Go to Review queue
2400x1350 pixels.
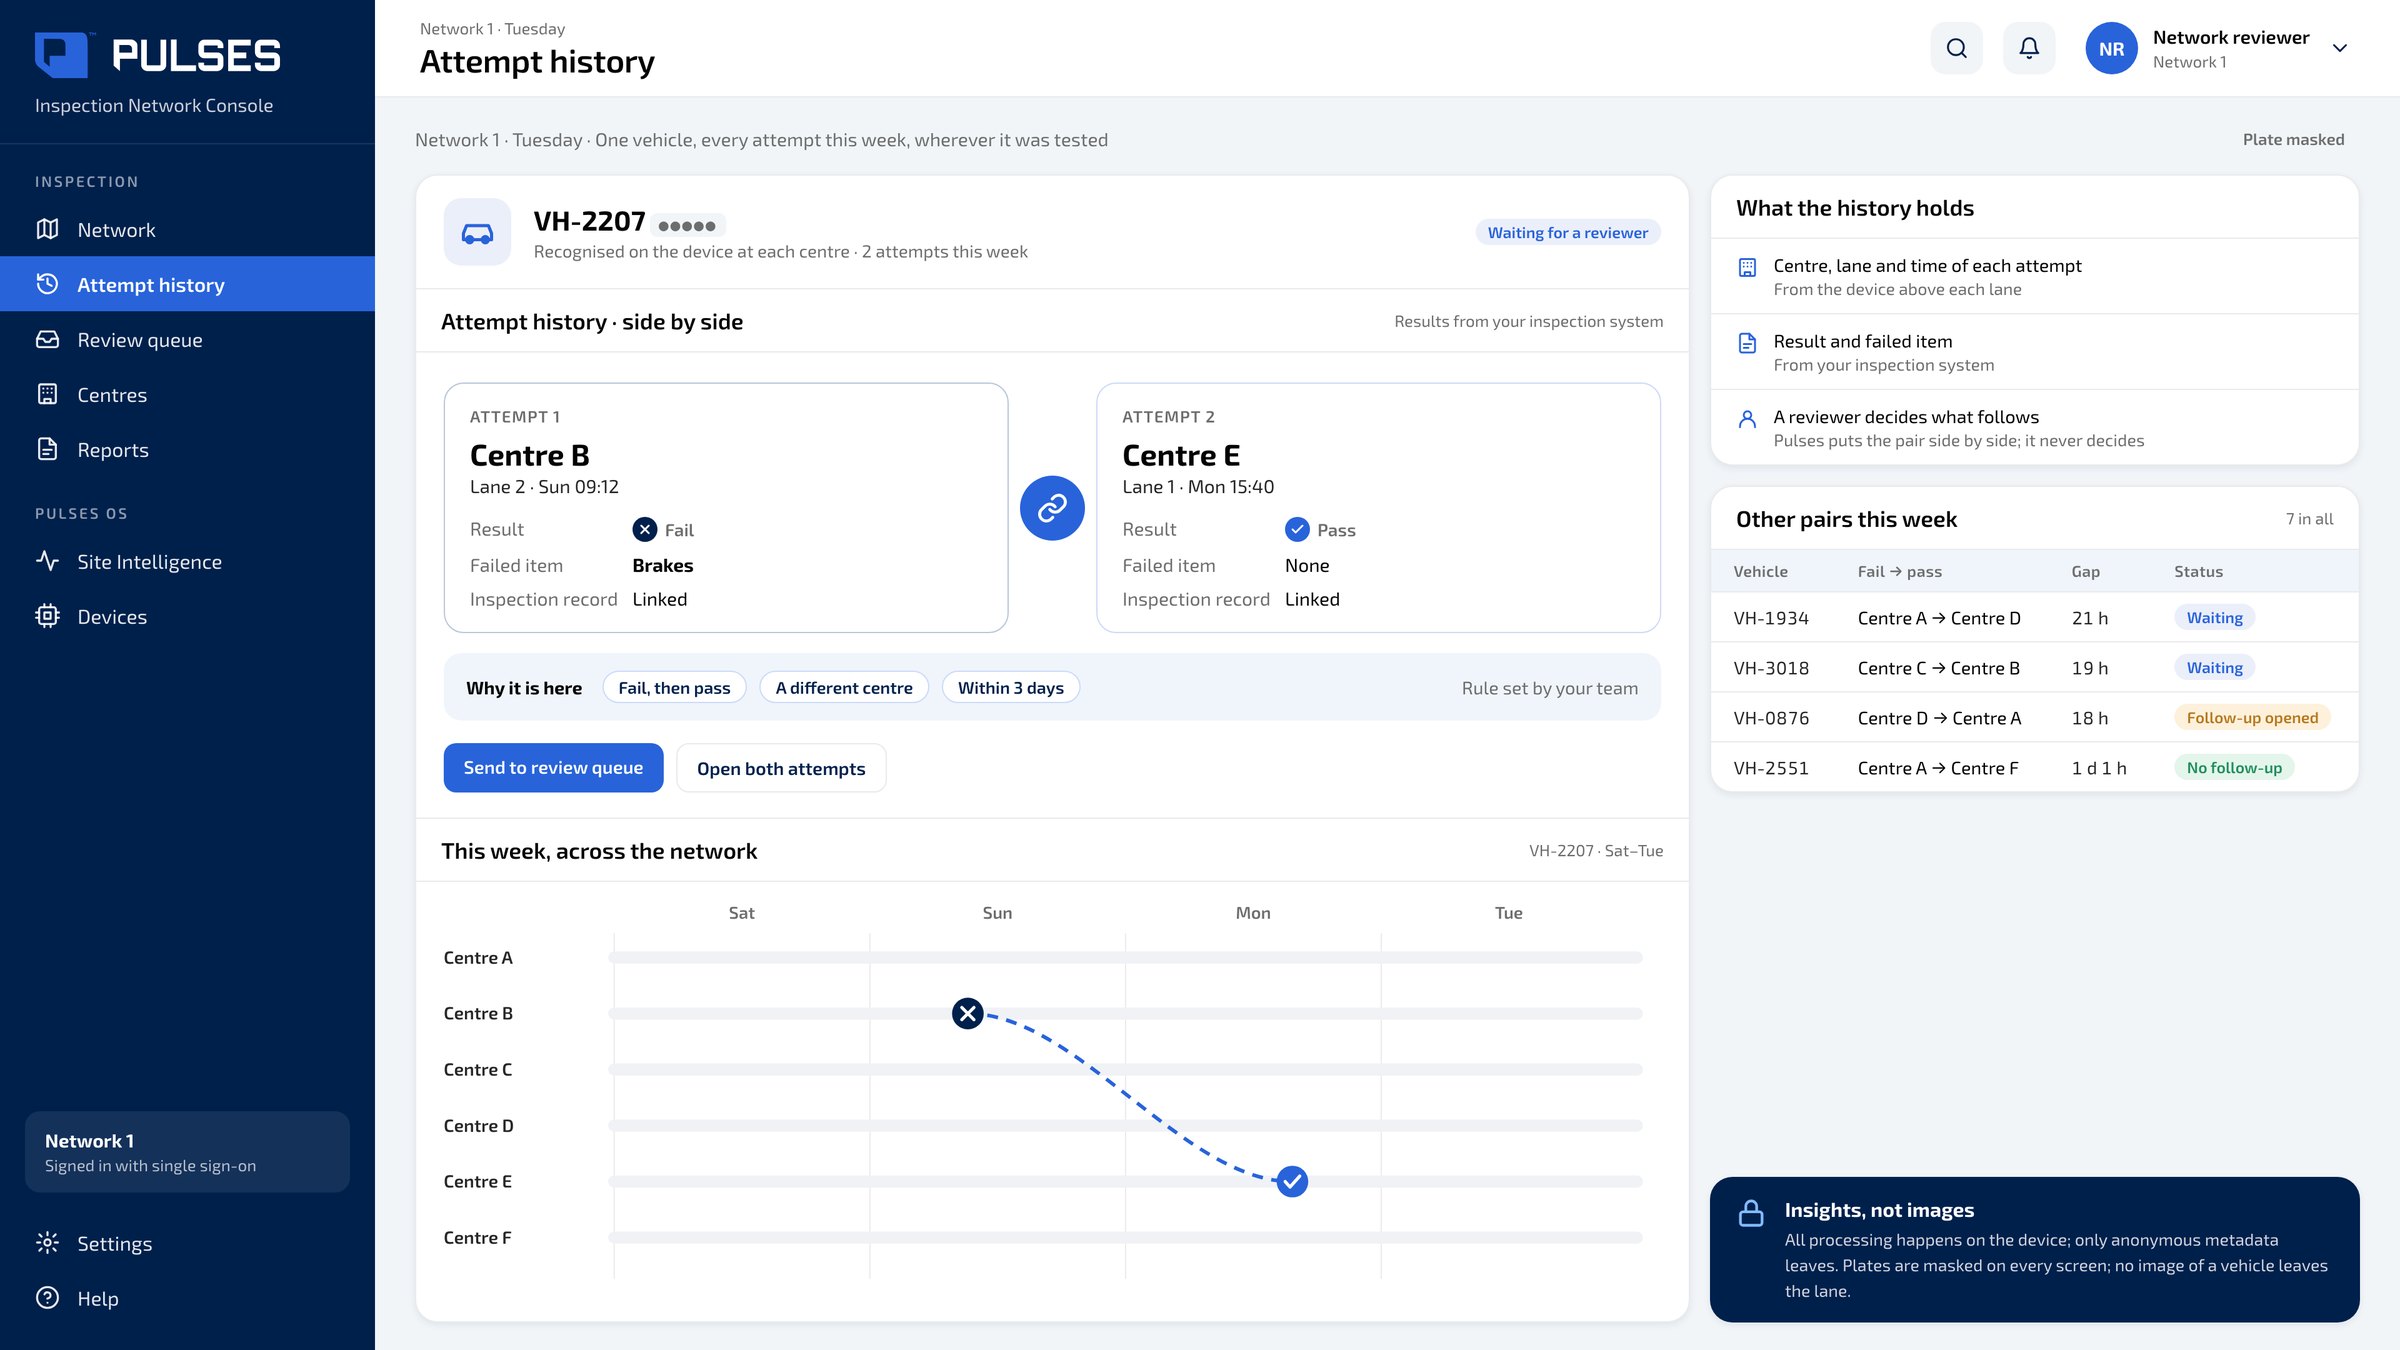tap(187, 339)
